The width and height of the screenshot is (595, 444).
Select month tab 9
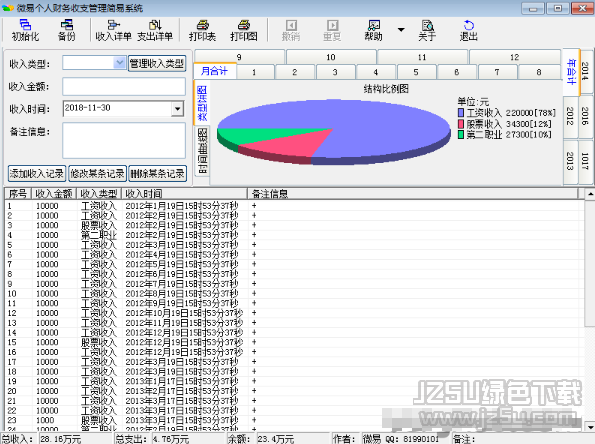(x=239, y=57)
